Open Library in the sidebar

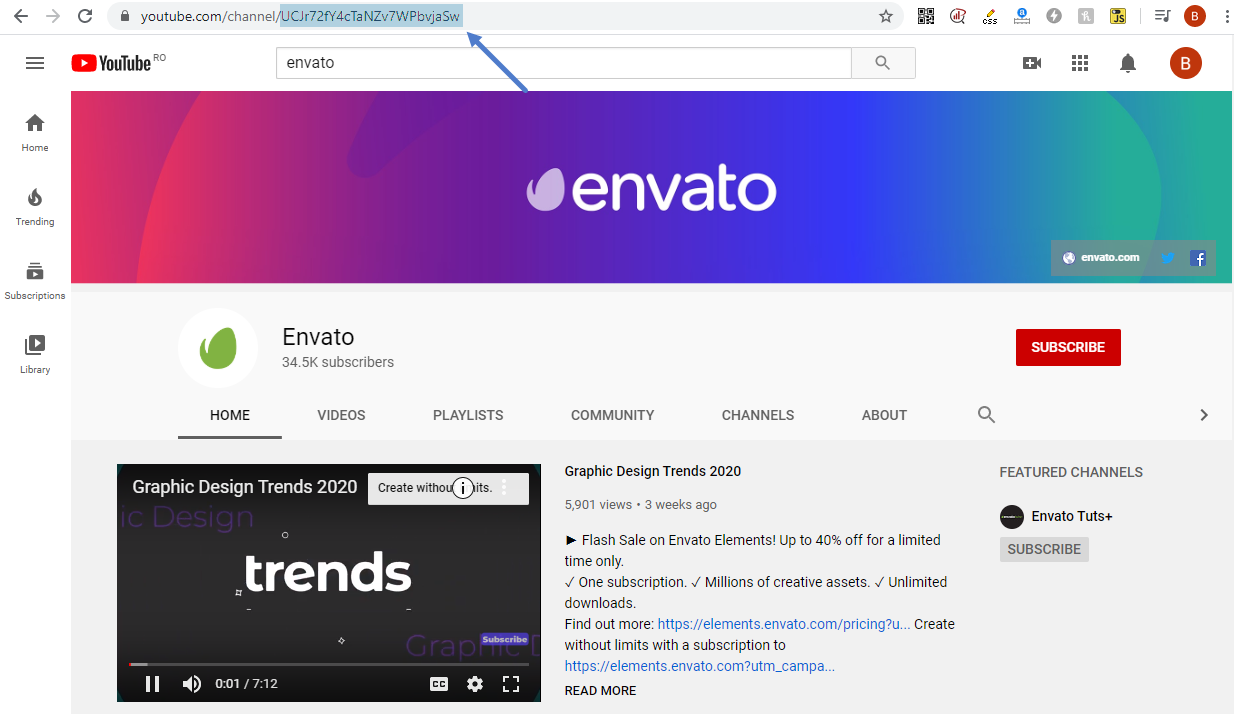tap(35, 355)
